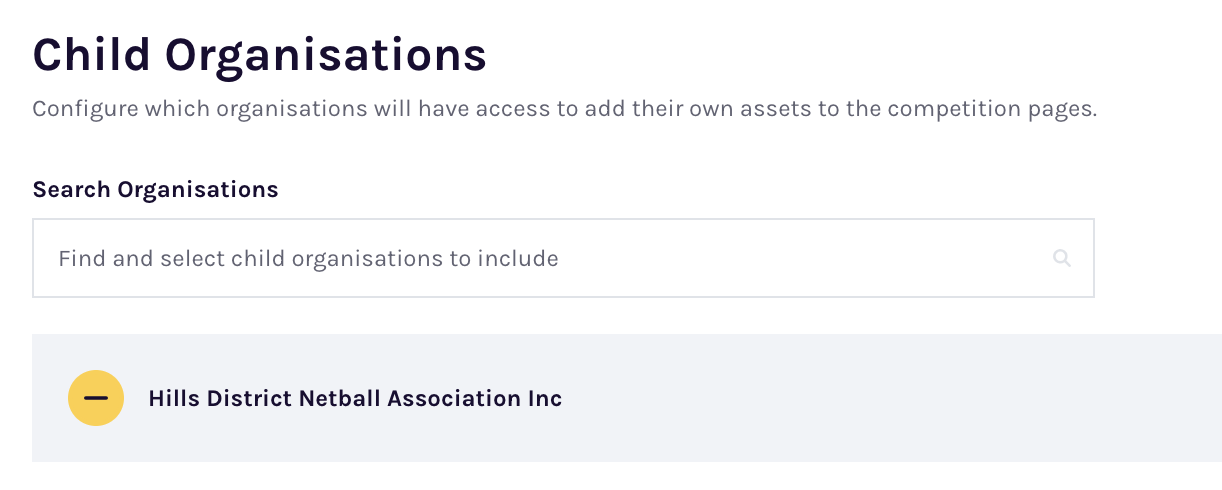Click the grey organisation row background

[x=627, y=398]
